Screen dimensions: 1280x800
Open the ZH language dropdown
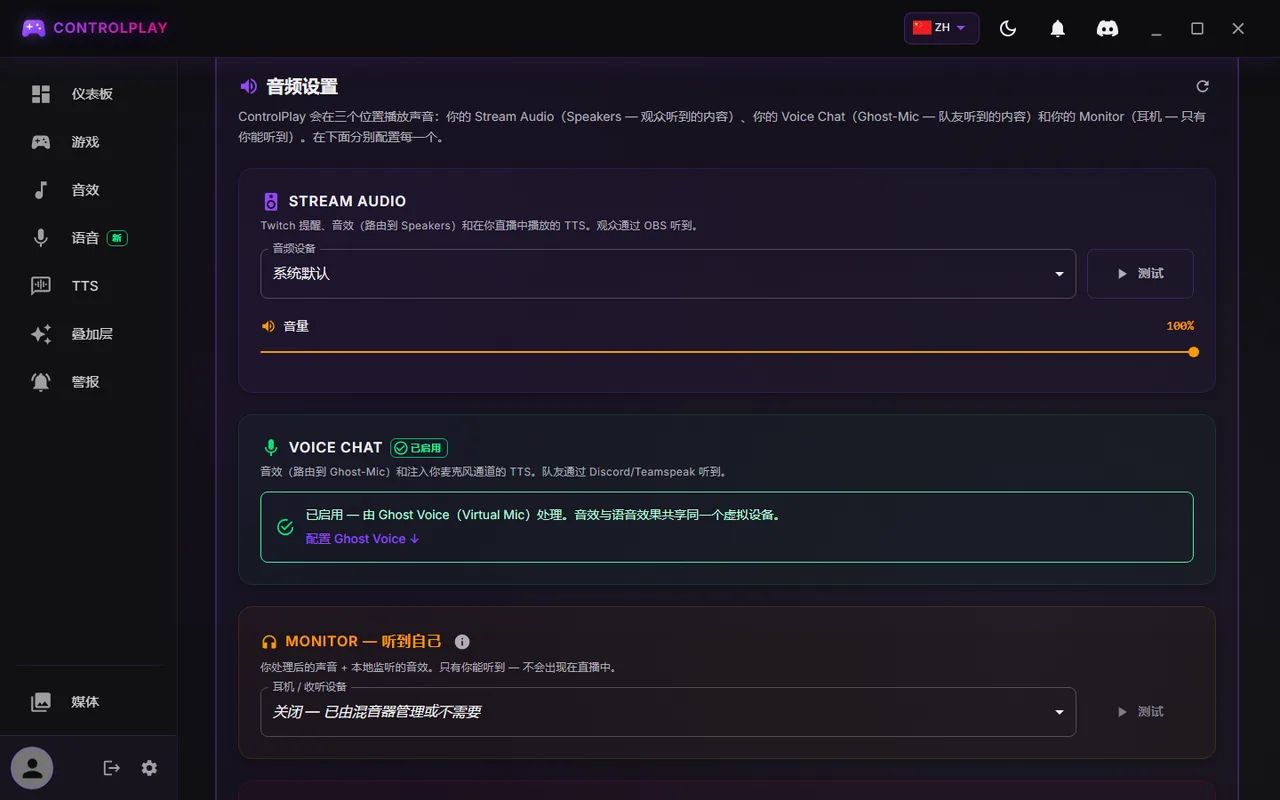pos(941,28)
